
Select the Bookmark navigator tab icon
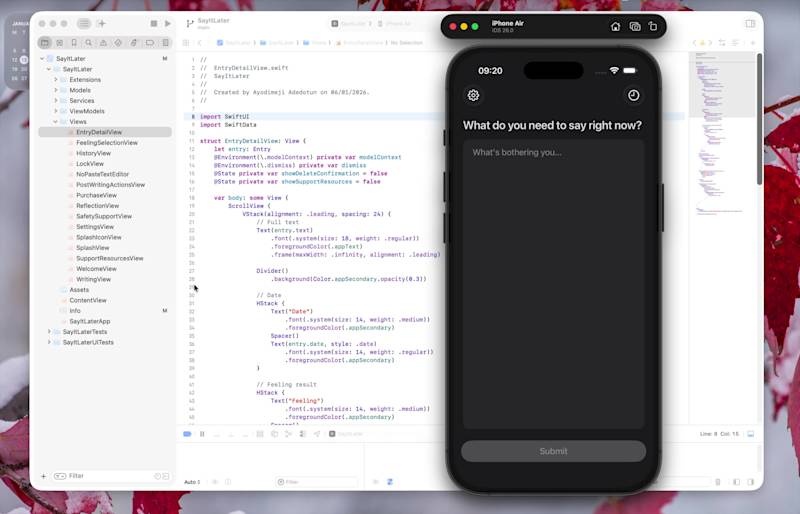(x=74, y=43)
